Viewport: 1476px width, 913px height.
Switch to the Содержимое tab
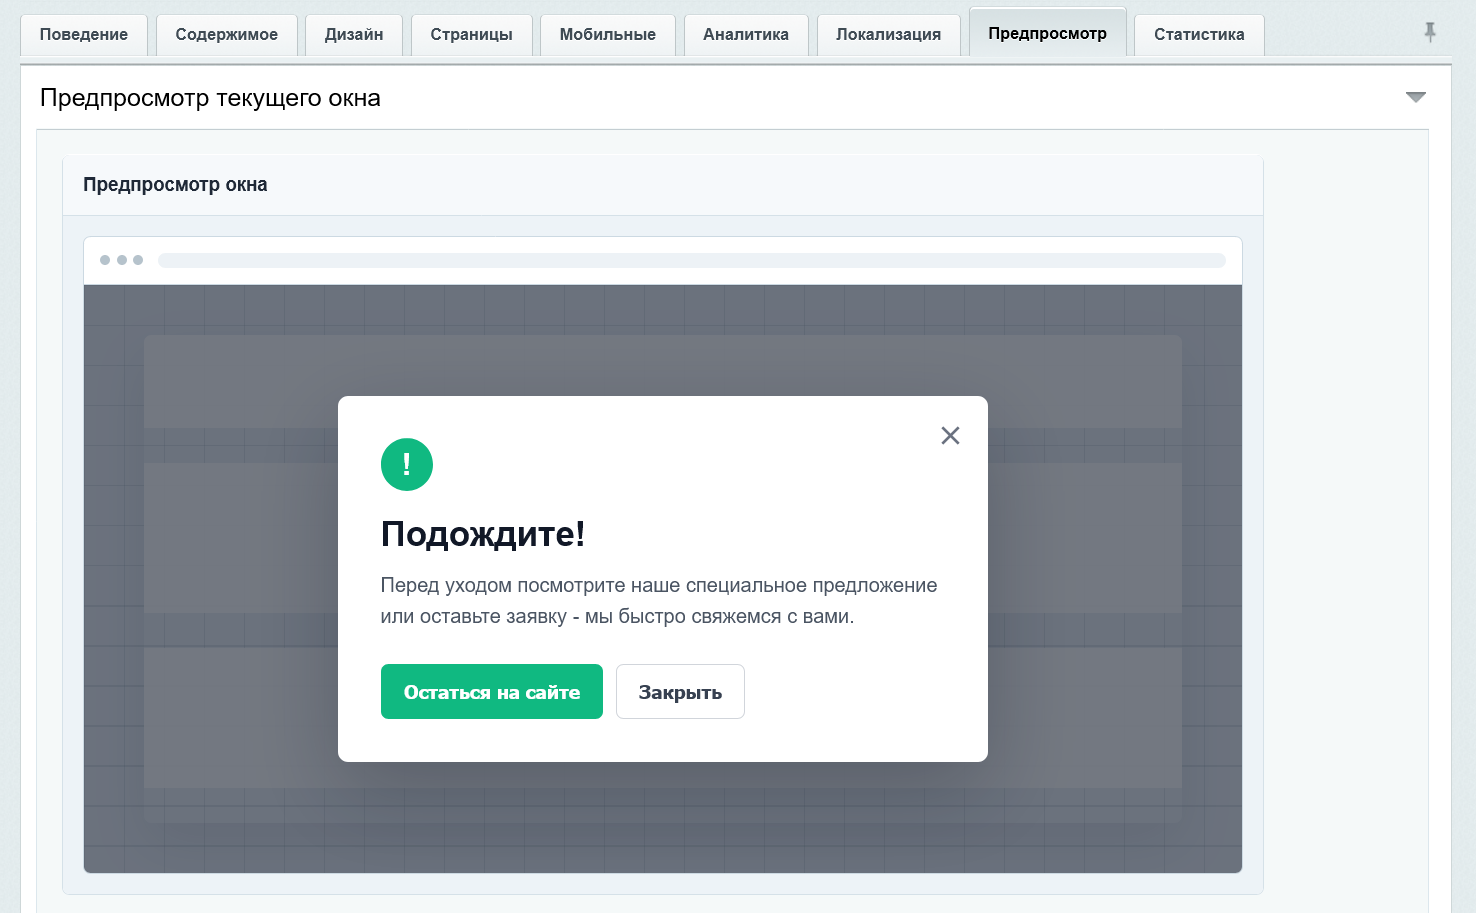[x=227, y=34]
